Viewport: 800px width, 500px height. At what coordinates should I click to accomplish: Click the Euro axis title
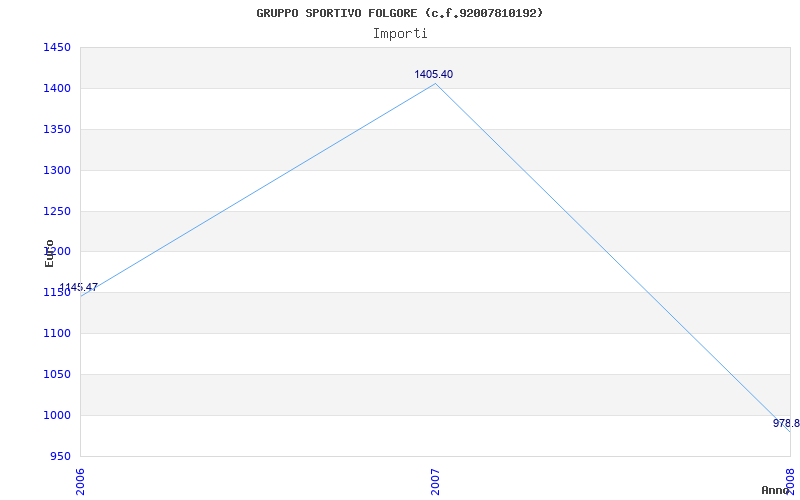[x=49, y=253]
